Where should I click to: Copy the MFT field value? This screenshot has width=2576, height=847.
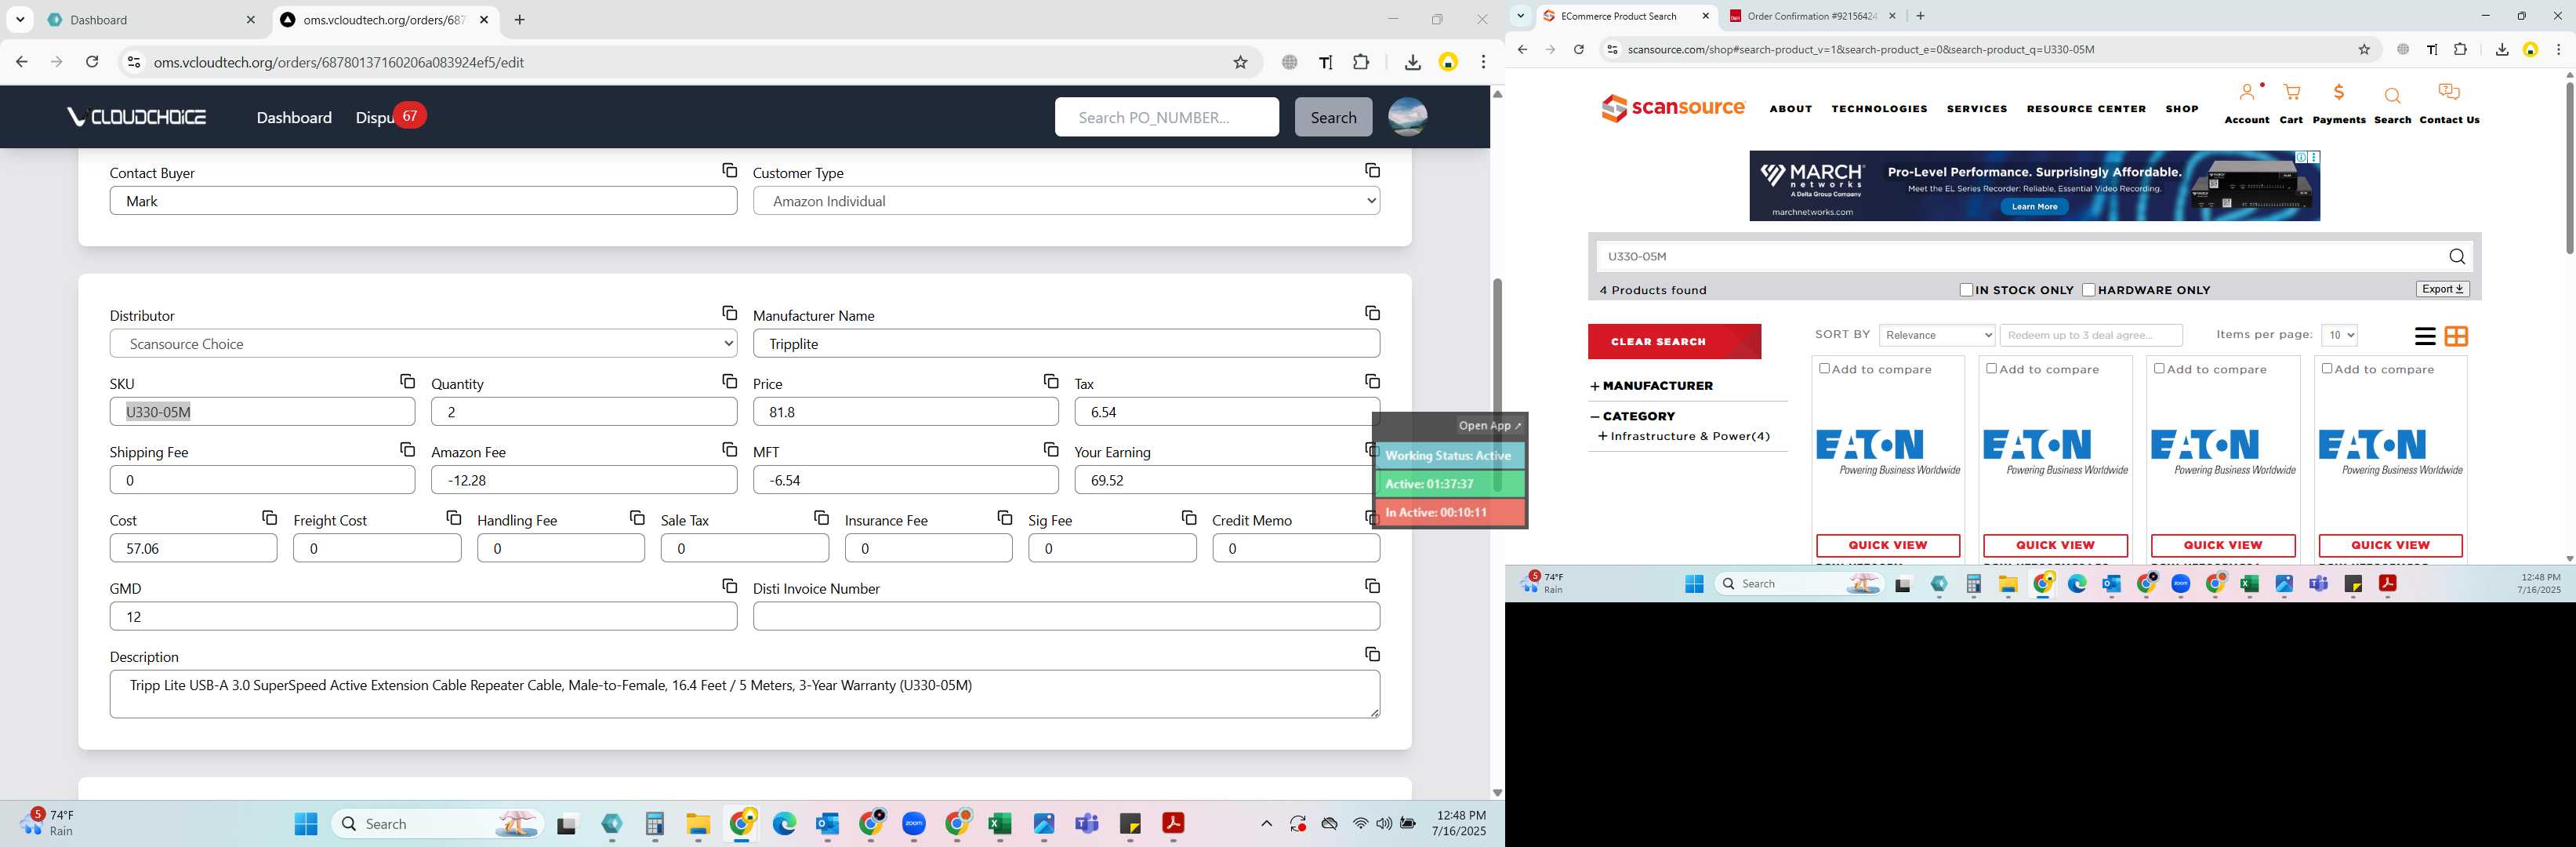click(1050, 449)
